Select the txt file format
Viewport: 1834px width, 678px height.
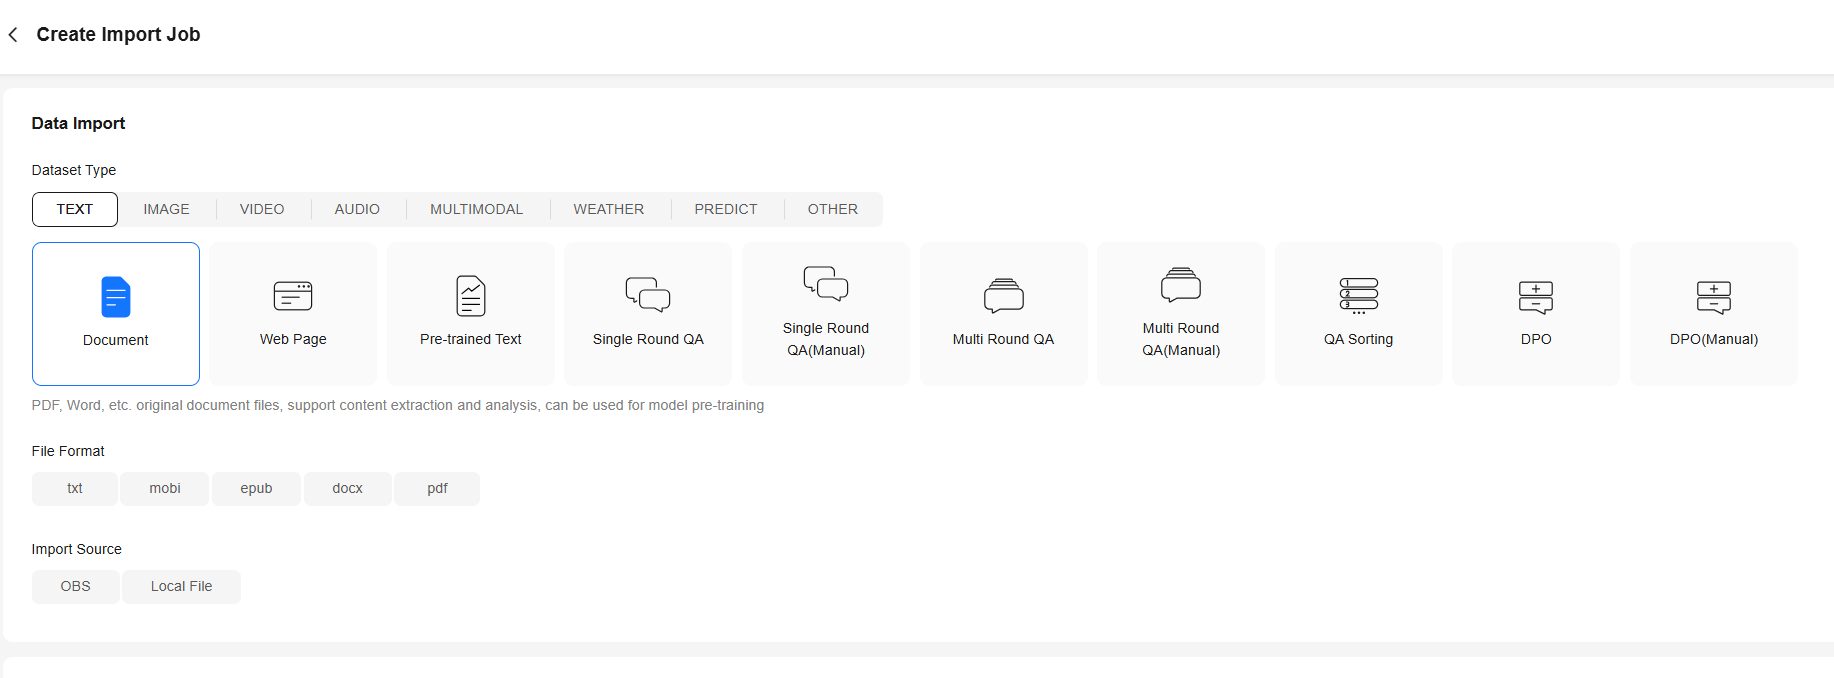(75, 489)
